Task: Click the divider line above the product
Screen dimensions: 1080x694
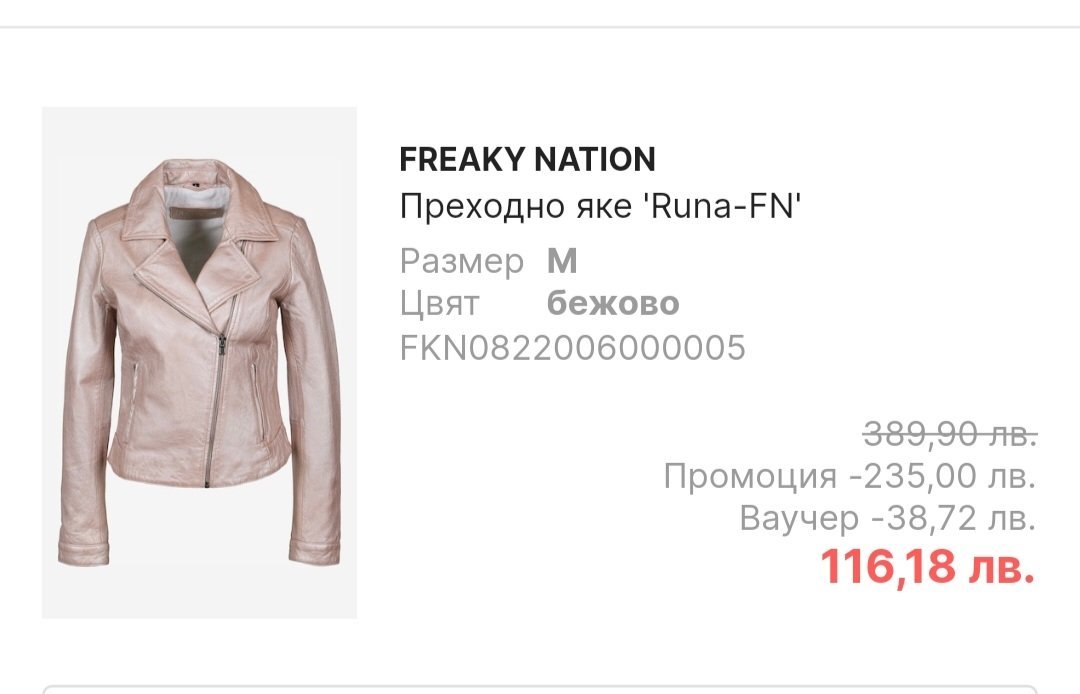Action: (x=540, y=27)
